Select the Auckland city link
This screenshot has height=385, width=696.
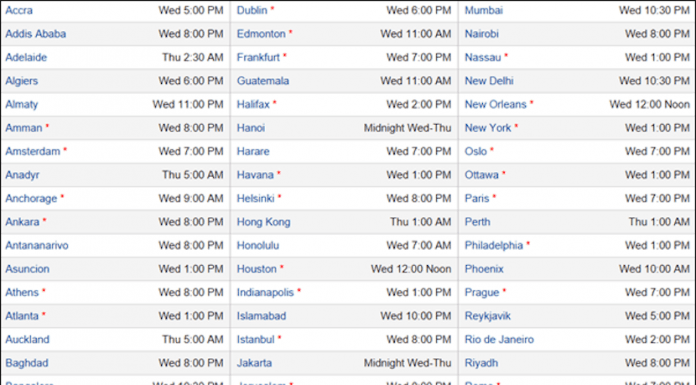[x=27, y=340]
